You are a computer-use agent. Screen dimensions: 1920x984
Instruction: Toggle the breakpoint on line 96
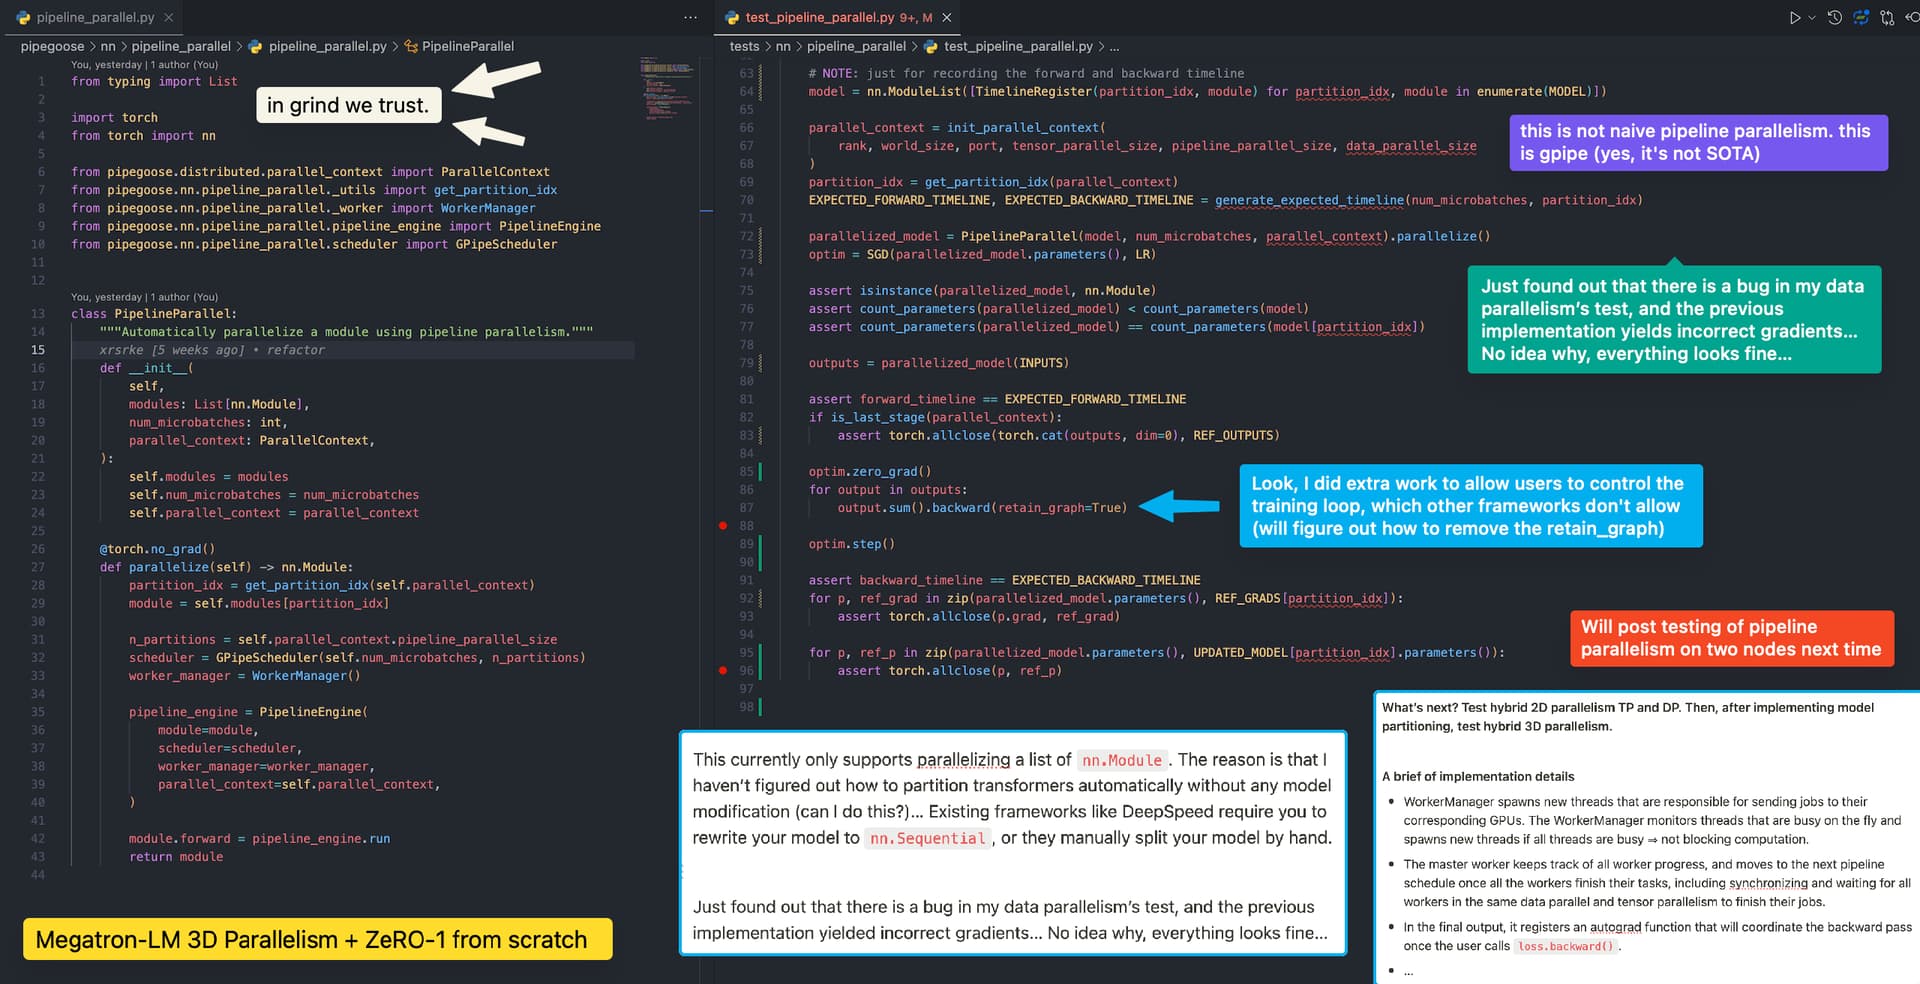click(723, 671)
